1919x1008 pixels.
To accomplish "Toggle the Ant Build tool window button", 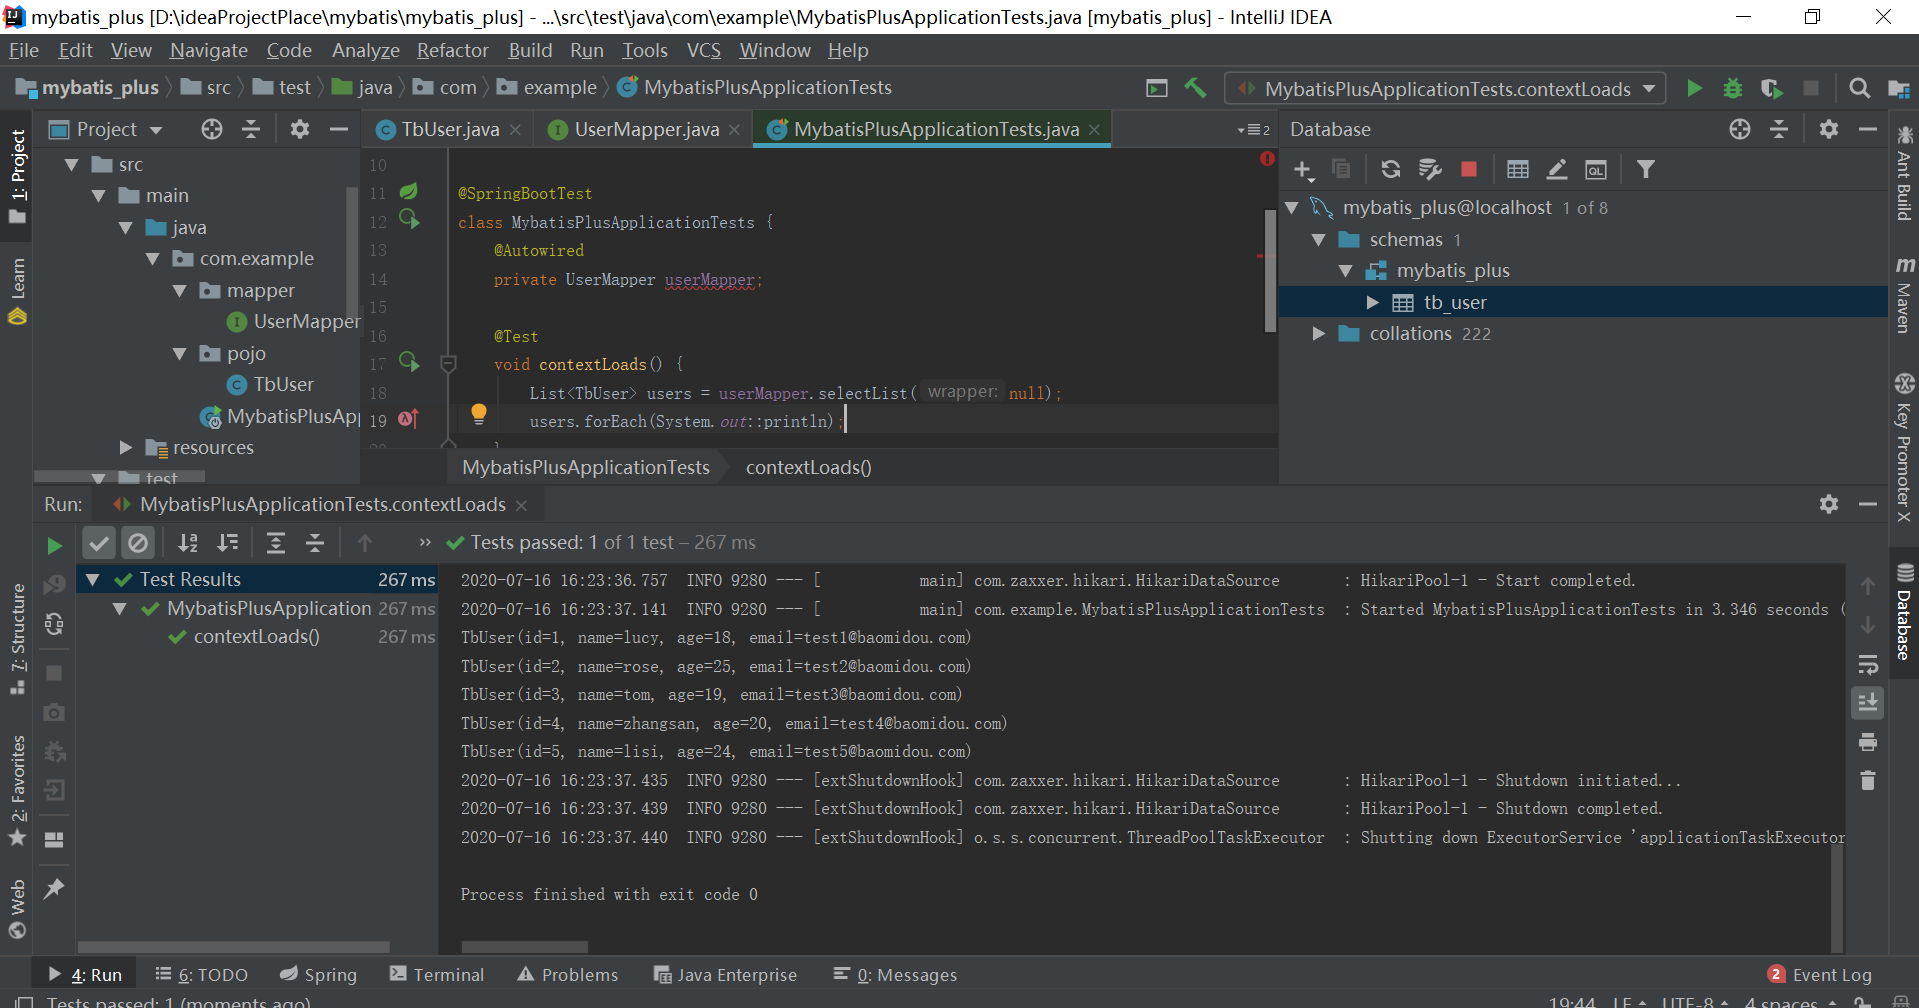I will click(x=1904, y=174).
